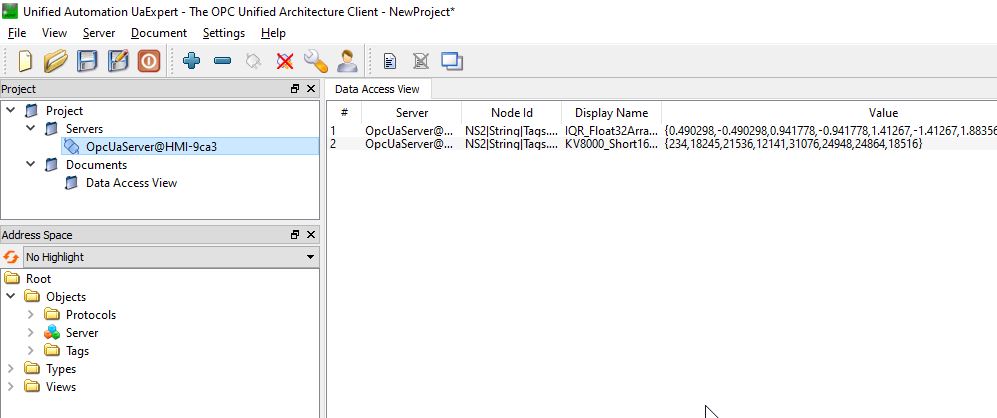This screenshot has width=997, height=418.
Task: Click the Value column header
Action: click(x=883, y=113)
